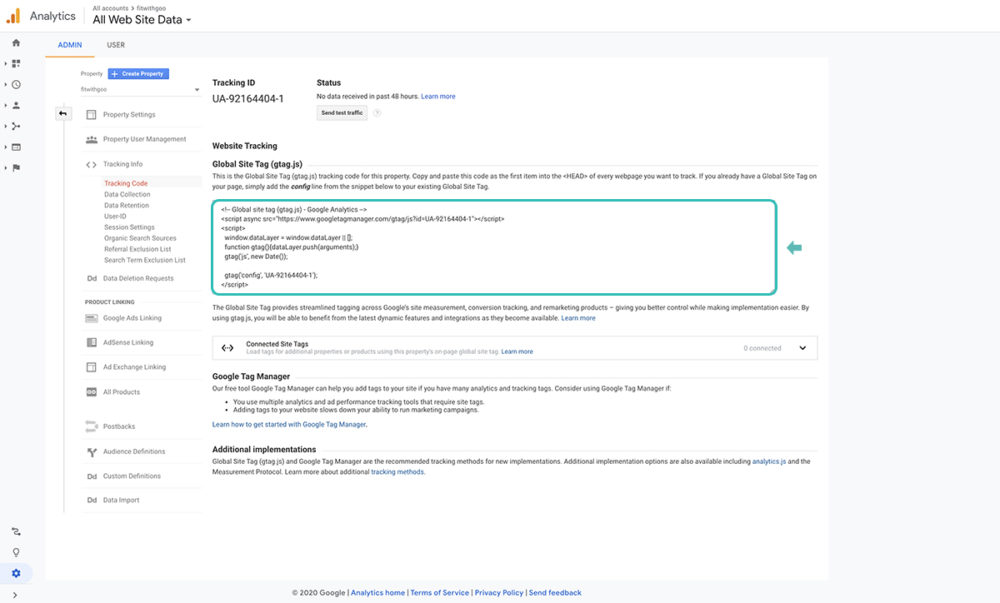
Task: Open the Audience person icon
Action: (16, 105)
